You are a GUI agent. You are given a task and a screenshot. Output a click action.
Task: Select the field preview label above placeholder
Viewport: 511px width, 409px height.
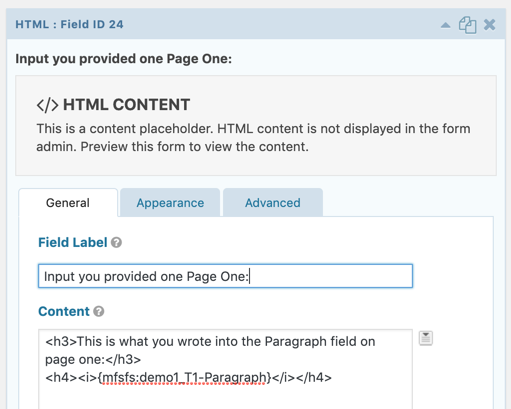coord(124,59)
